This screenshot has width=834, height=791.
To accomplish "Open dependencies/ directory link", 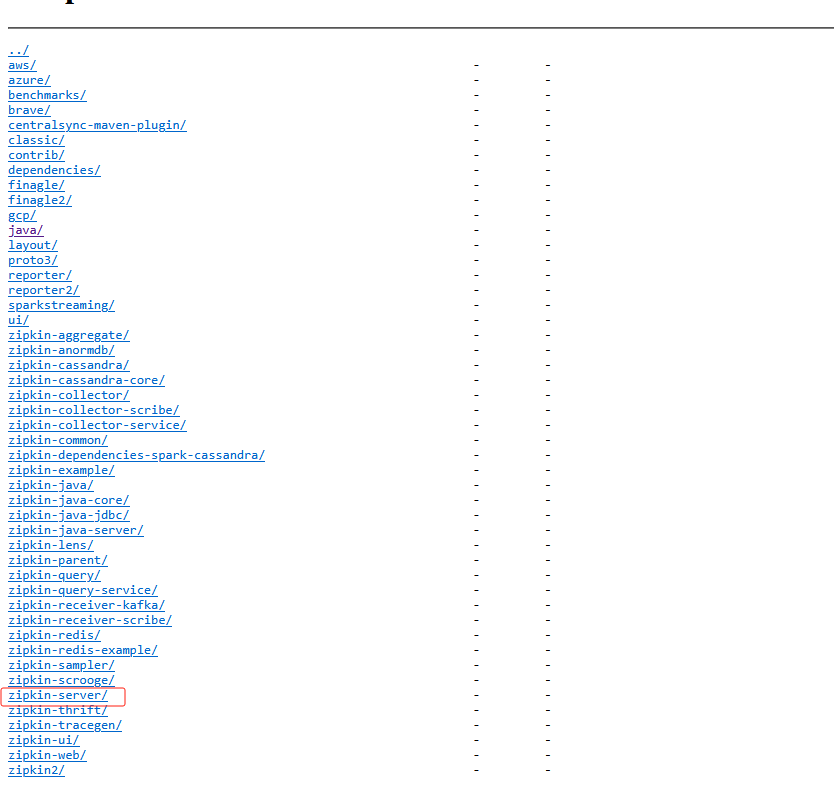I will [x=54, y=170].
